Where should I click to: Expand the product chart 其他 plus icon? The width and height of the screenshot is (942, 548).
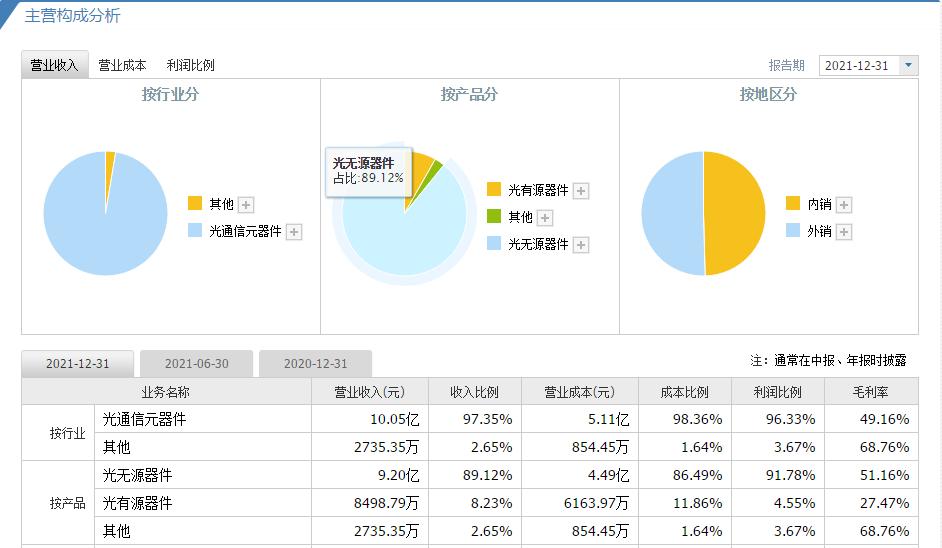545,218
